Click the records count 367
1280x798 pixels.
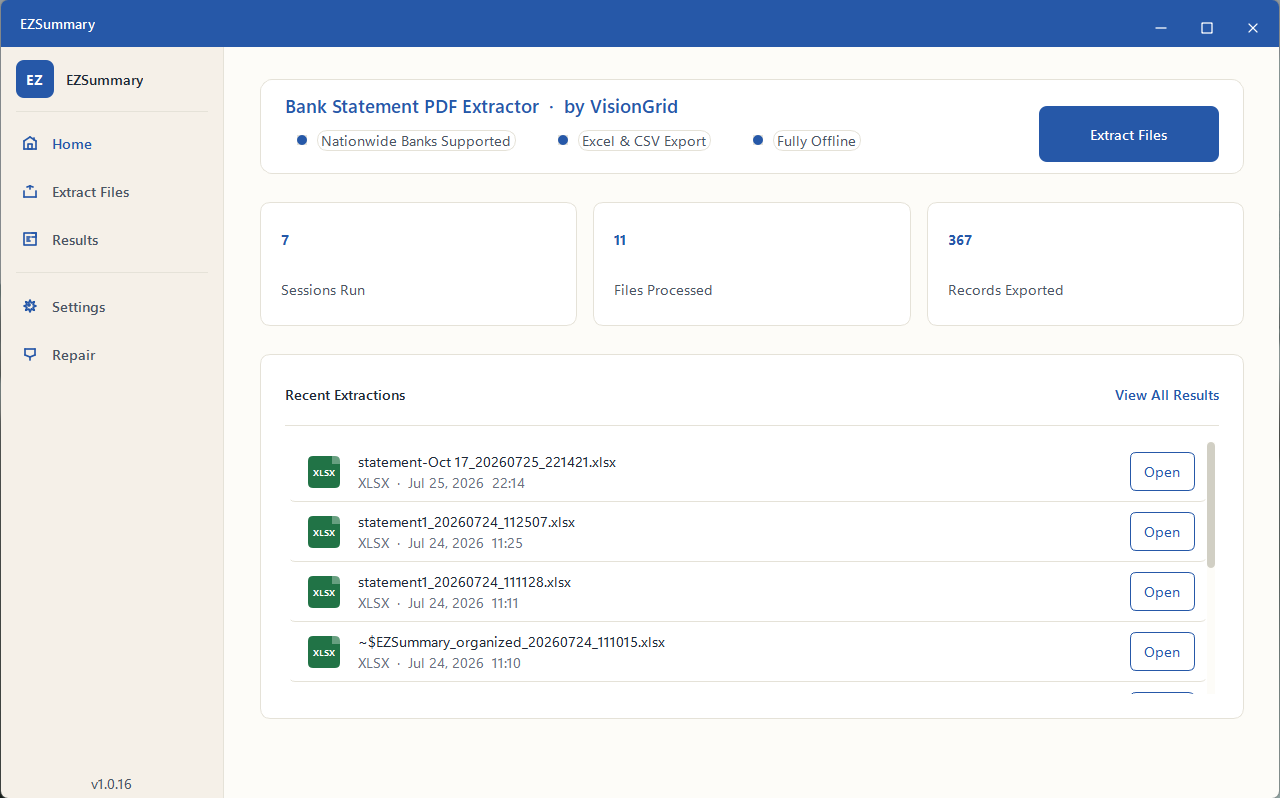pyautogui.click(x=960, y=240)
